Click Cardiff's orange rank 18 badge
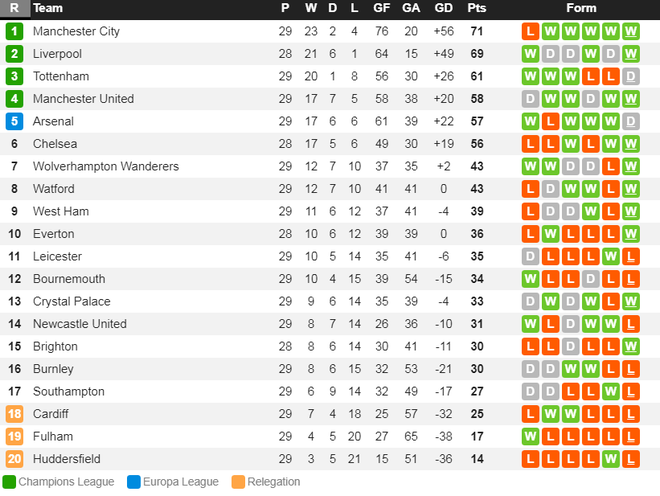Screen dimensions: 660x496 [x=14, y=414]
